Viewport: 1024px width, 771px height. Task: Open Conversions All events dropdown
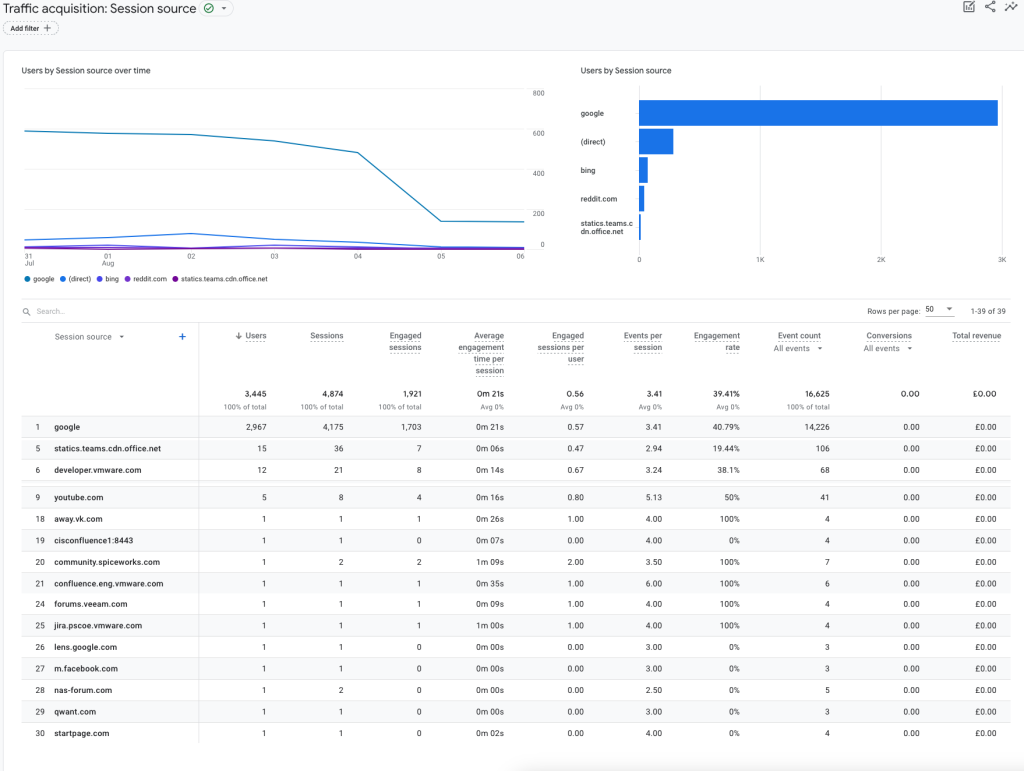[888, 349]
